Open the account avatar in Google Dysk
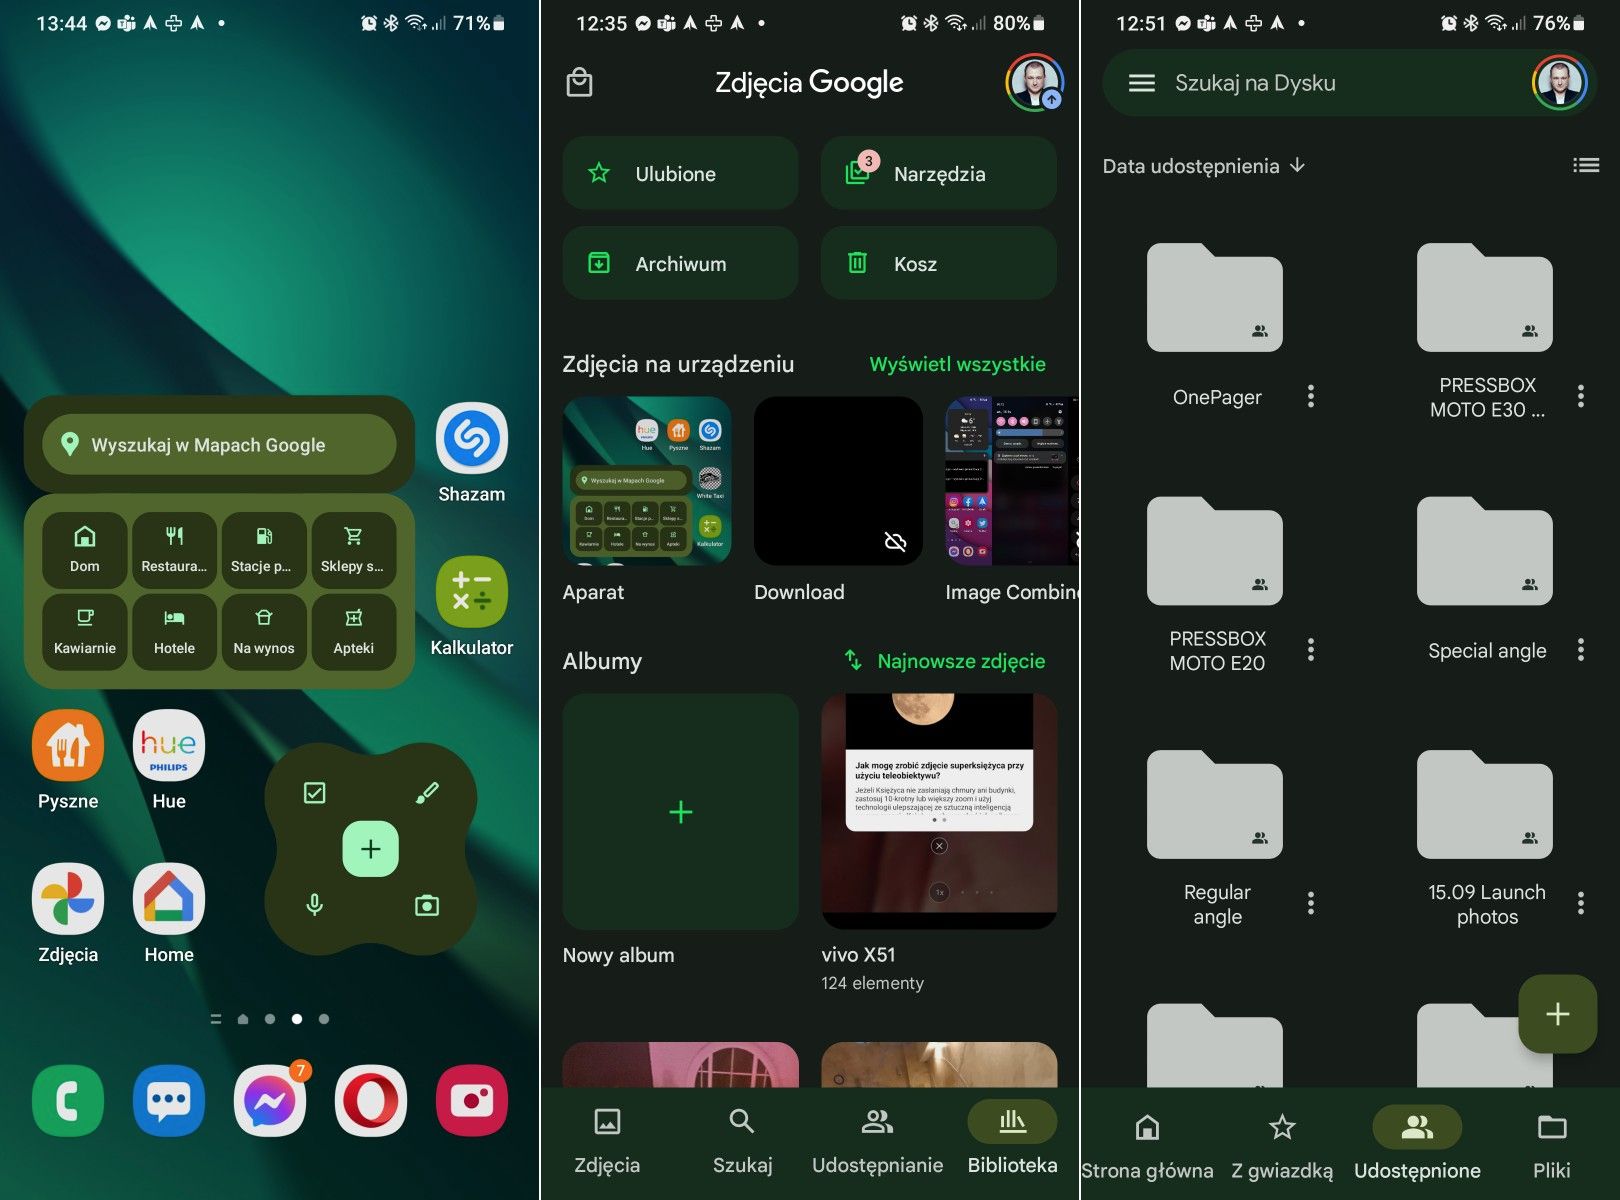The height and width of the screenshot is (1200, 1620). [x=1559, y=83]
